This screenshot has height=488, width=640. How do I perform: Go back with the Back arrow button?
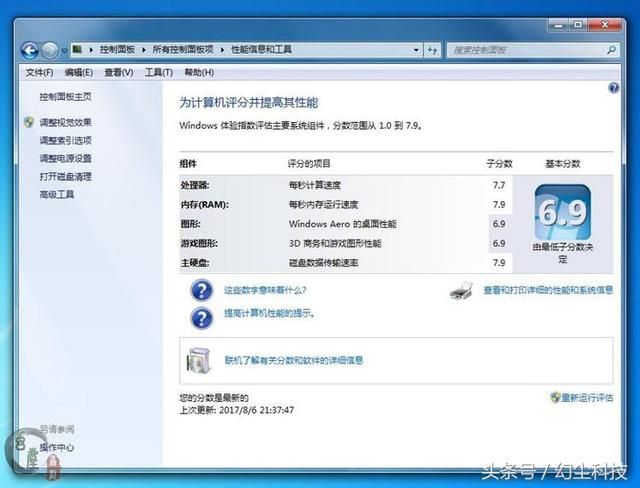pyautogui.click(x=30, y=50)
